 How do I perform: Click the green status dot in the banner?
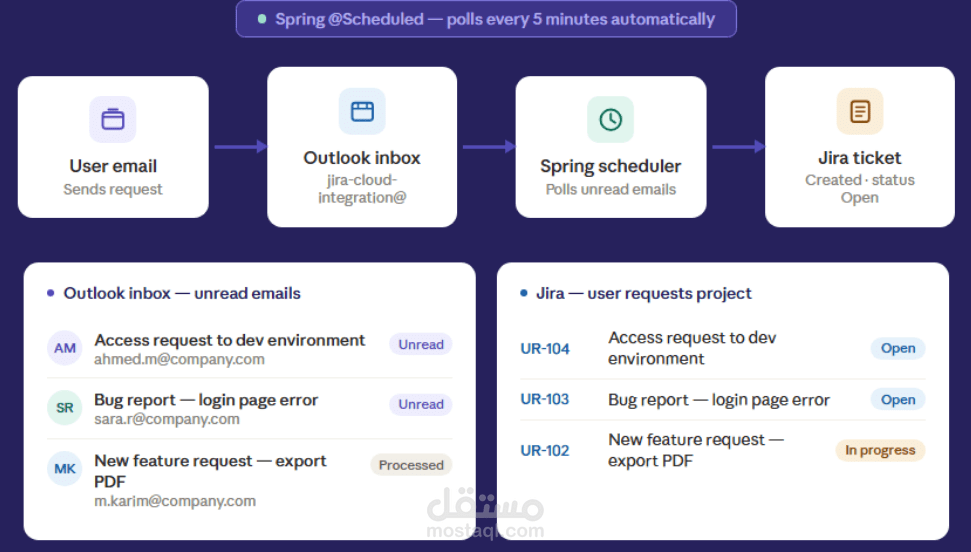pyautogui.click(x=262, y=19)
